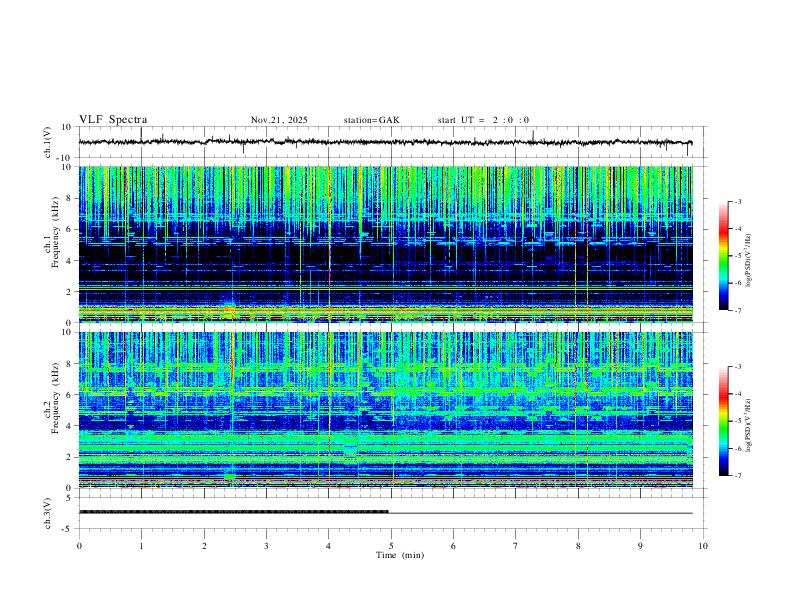This screenshot has height=612, width=792.
Task: Click the "start UT = 2 :0 :0" text
Action: tap(483, 120)
